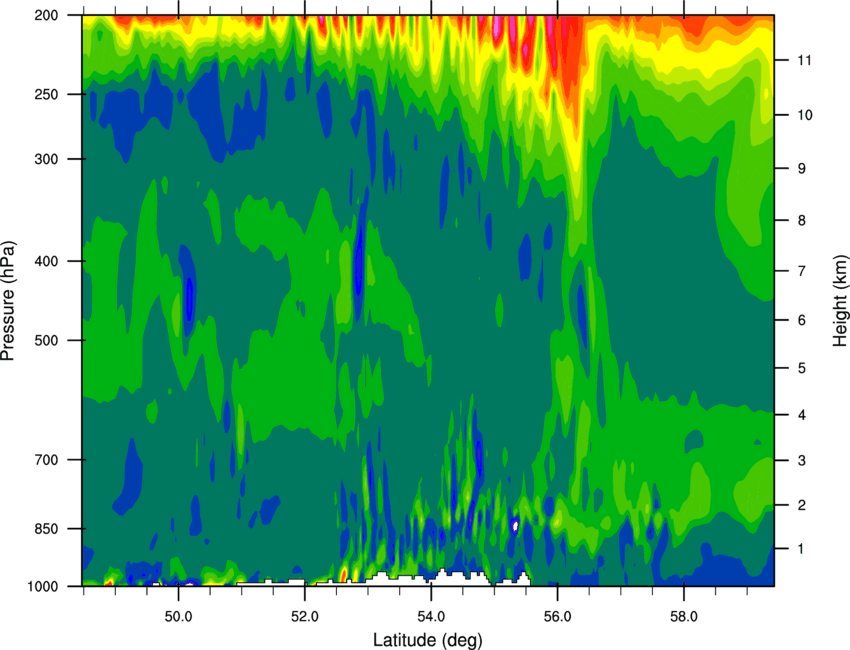Select the 50.0 latitude tick label
Viewport: 850px width, 650px height.
tap(178, 617)
